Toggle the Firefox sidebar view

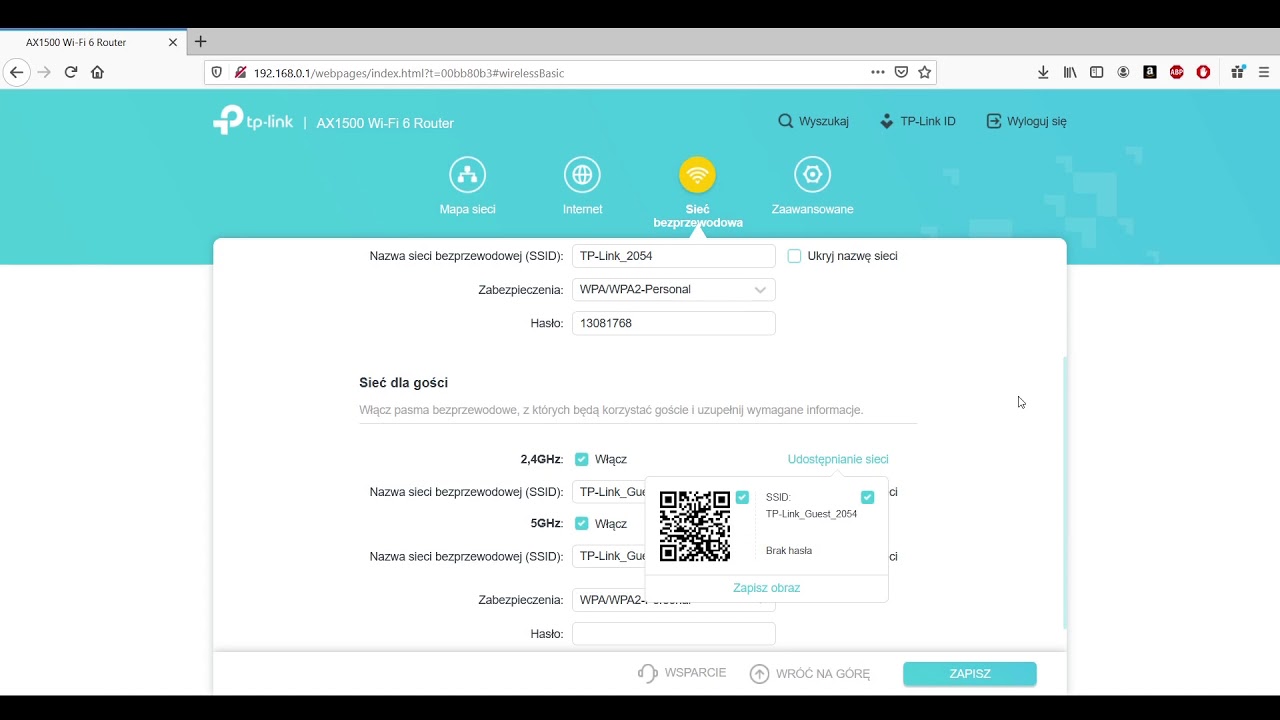(x=1097, y=72)
